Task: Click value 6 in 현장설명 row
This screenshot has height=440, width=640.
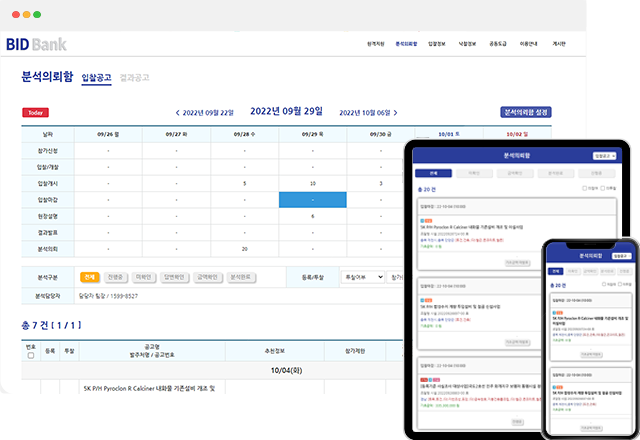Action: 313,216
